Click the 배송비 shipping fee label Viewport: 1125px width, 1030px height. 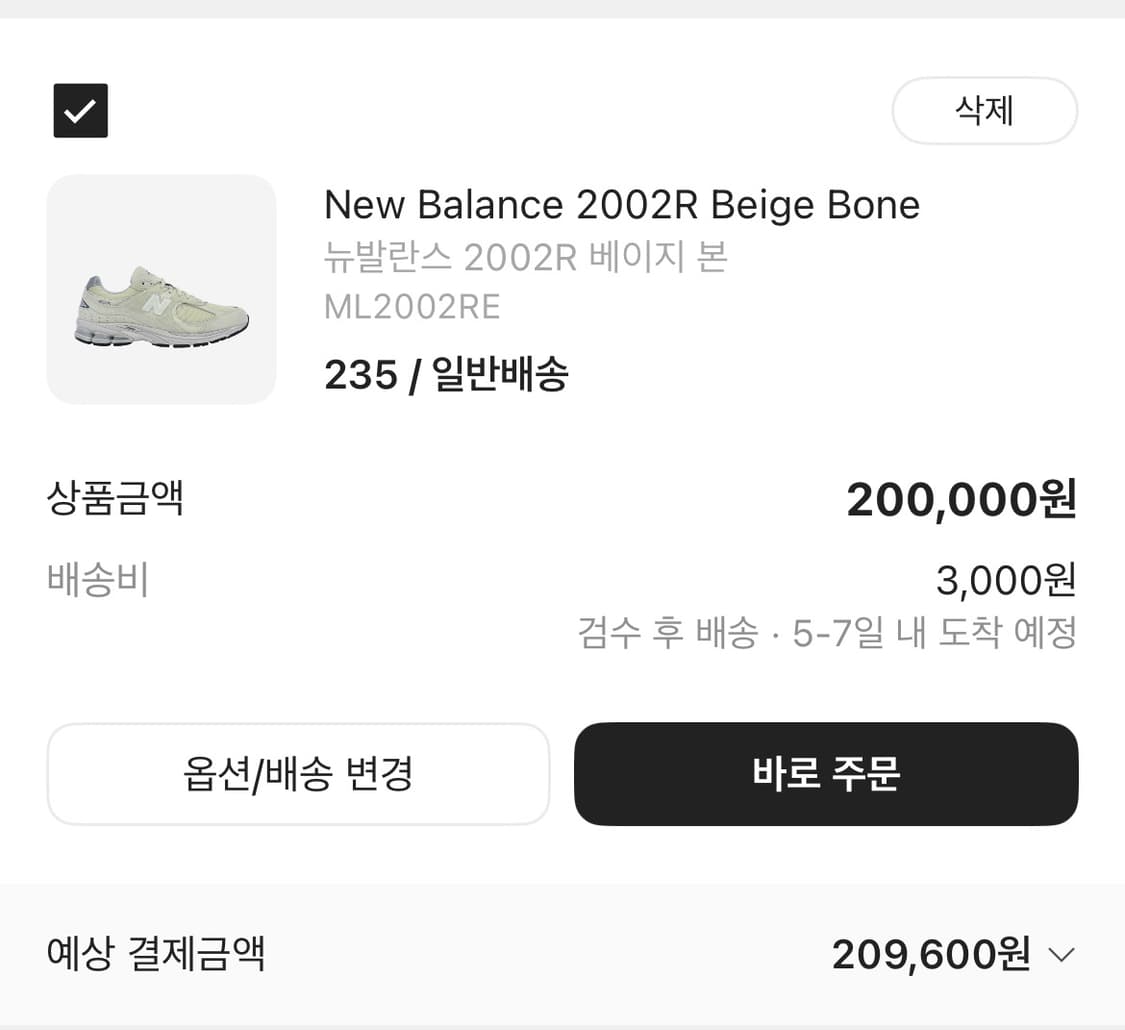[96, 580]
